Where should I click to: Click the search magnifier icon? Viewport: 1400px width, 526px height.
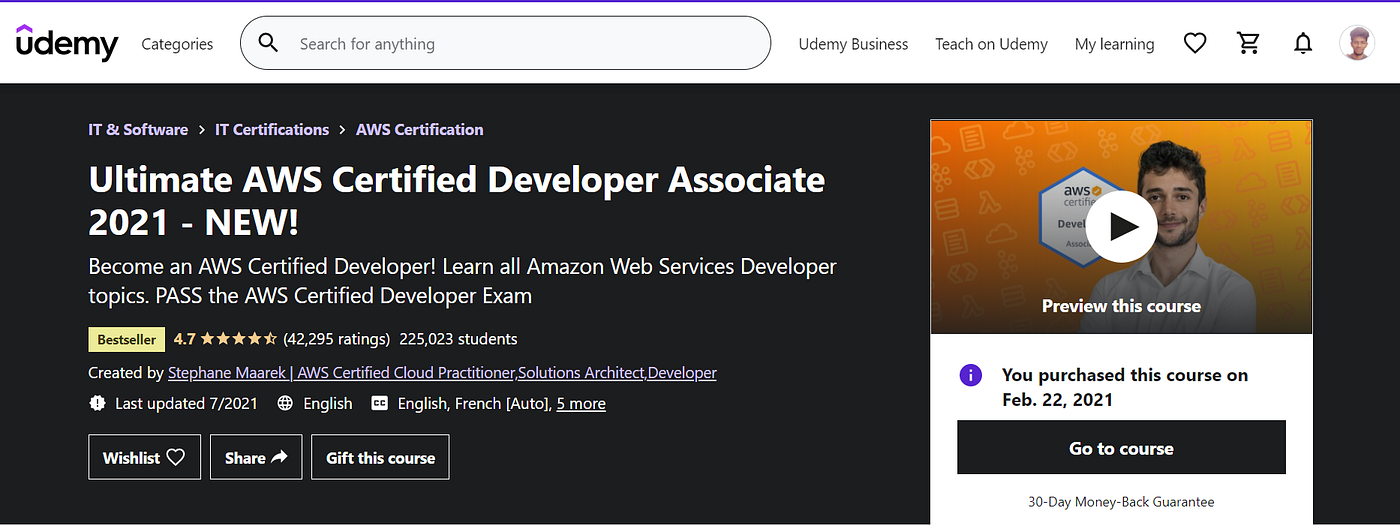click(x=268, y=43)
